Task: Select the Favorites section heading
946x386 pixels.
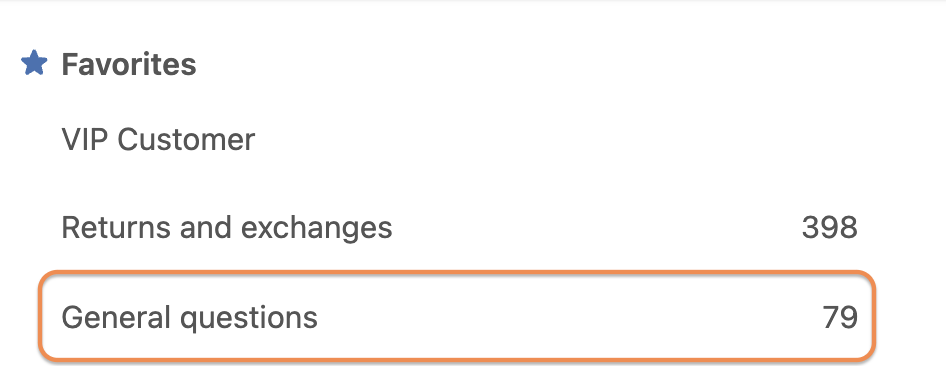Action: (x=129, y=64)
